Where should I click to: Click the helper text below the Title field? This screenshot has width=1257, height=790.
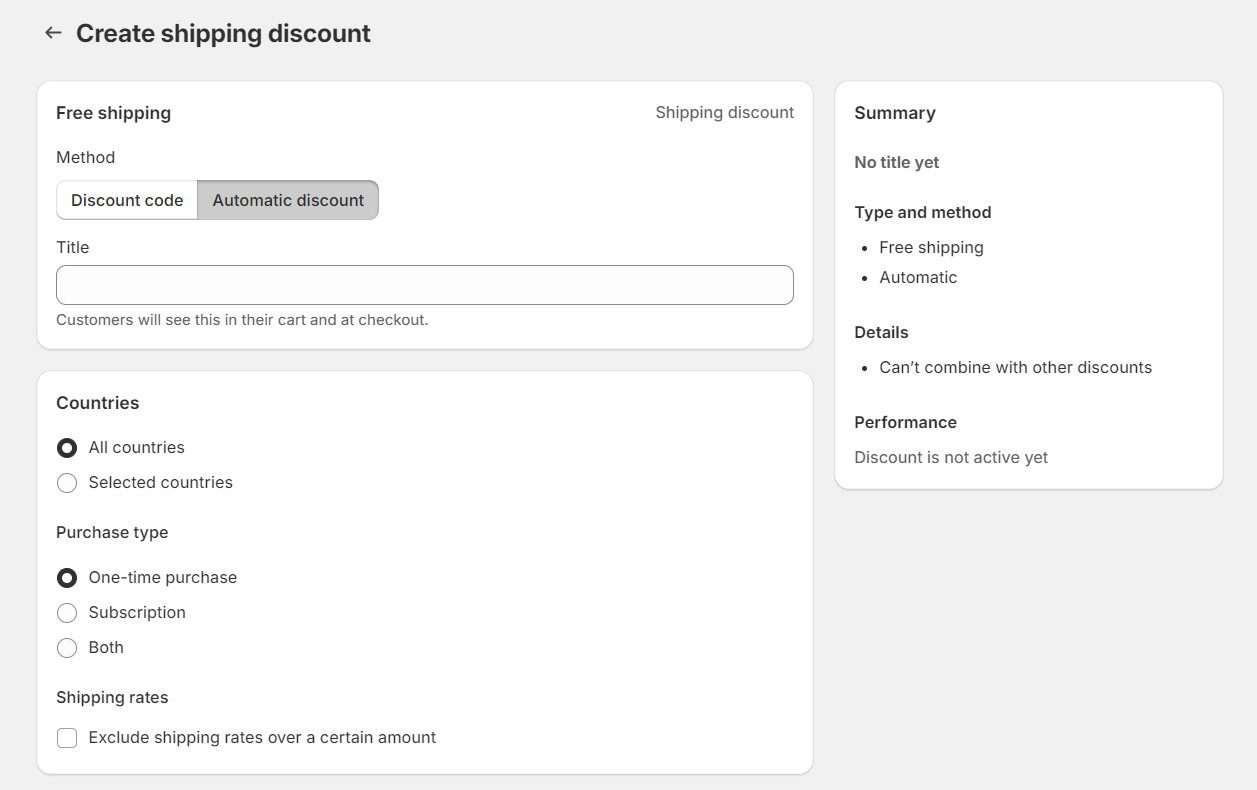242,320
